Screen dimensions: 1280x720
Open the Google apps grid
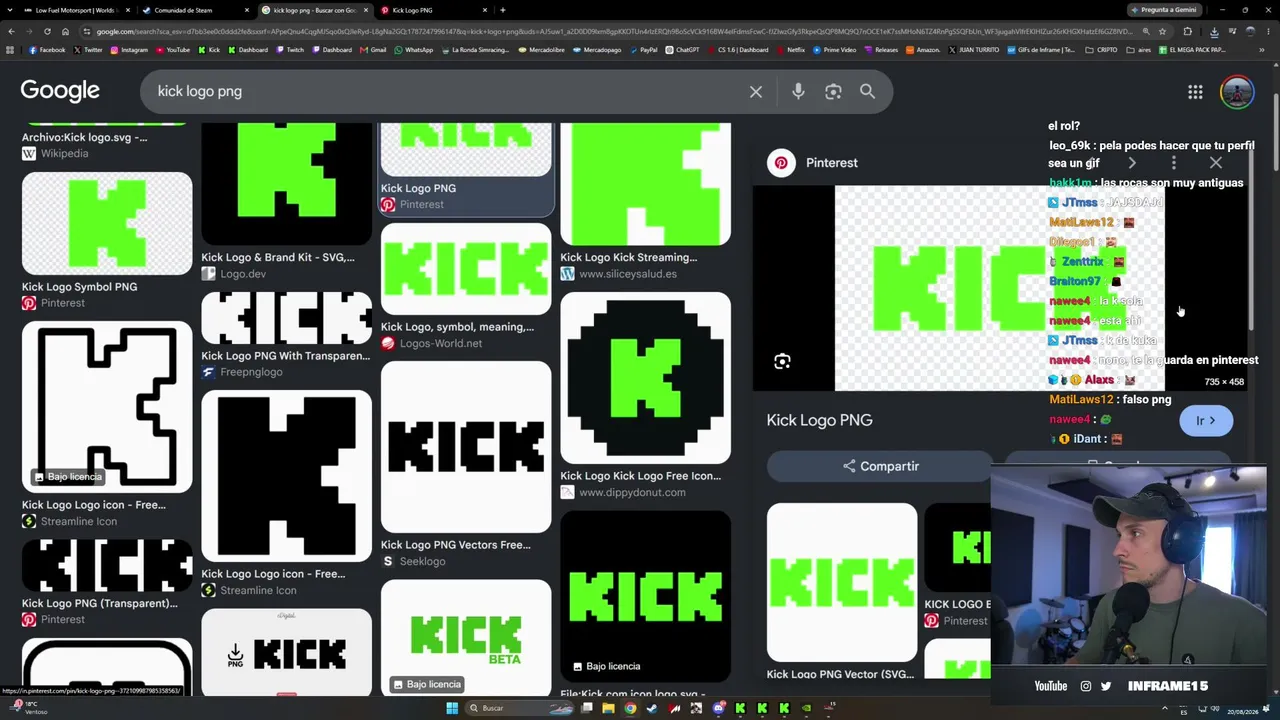click(x=1195, y=92)
